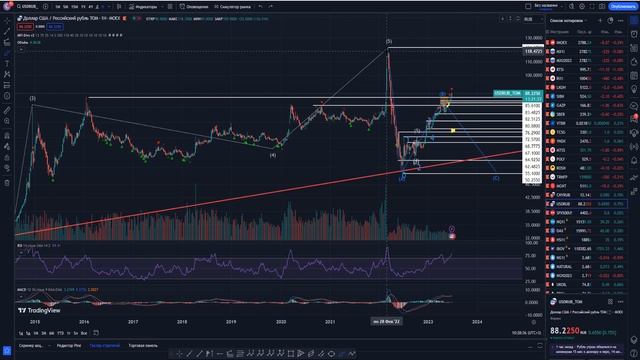Open the calendar panel in right sidebar
The image size is (640, 360).
[x=634, y=76]
